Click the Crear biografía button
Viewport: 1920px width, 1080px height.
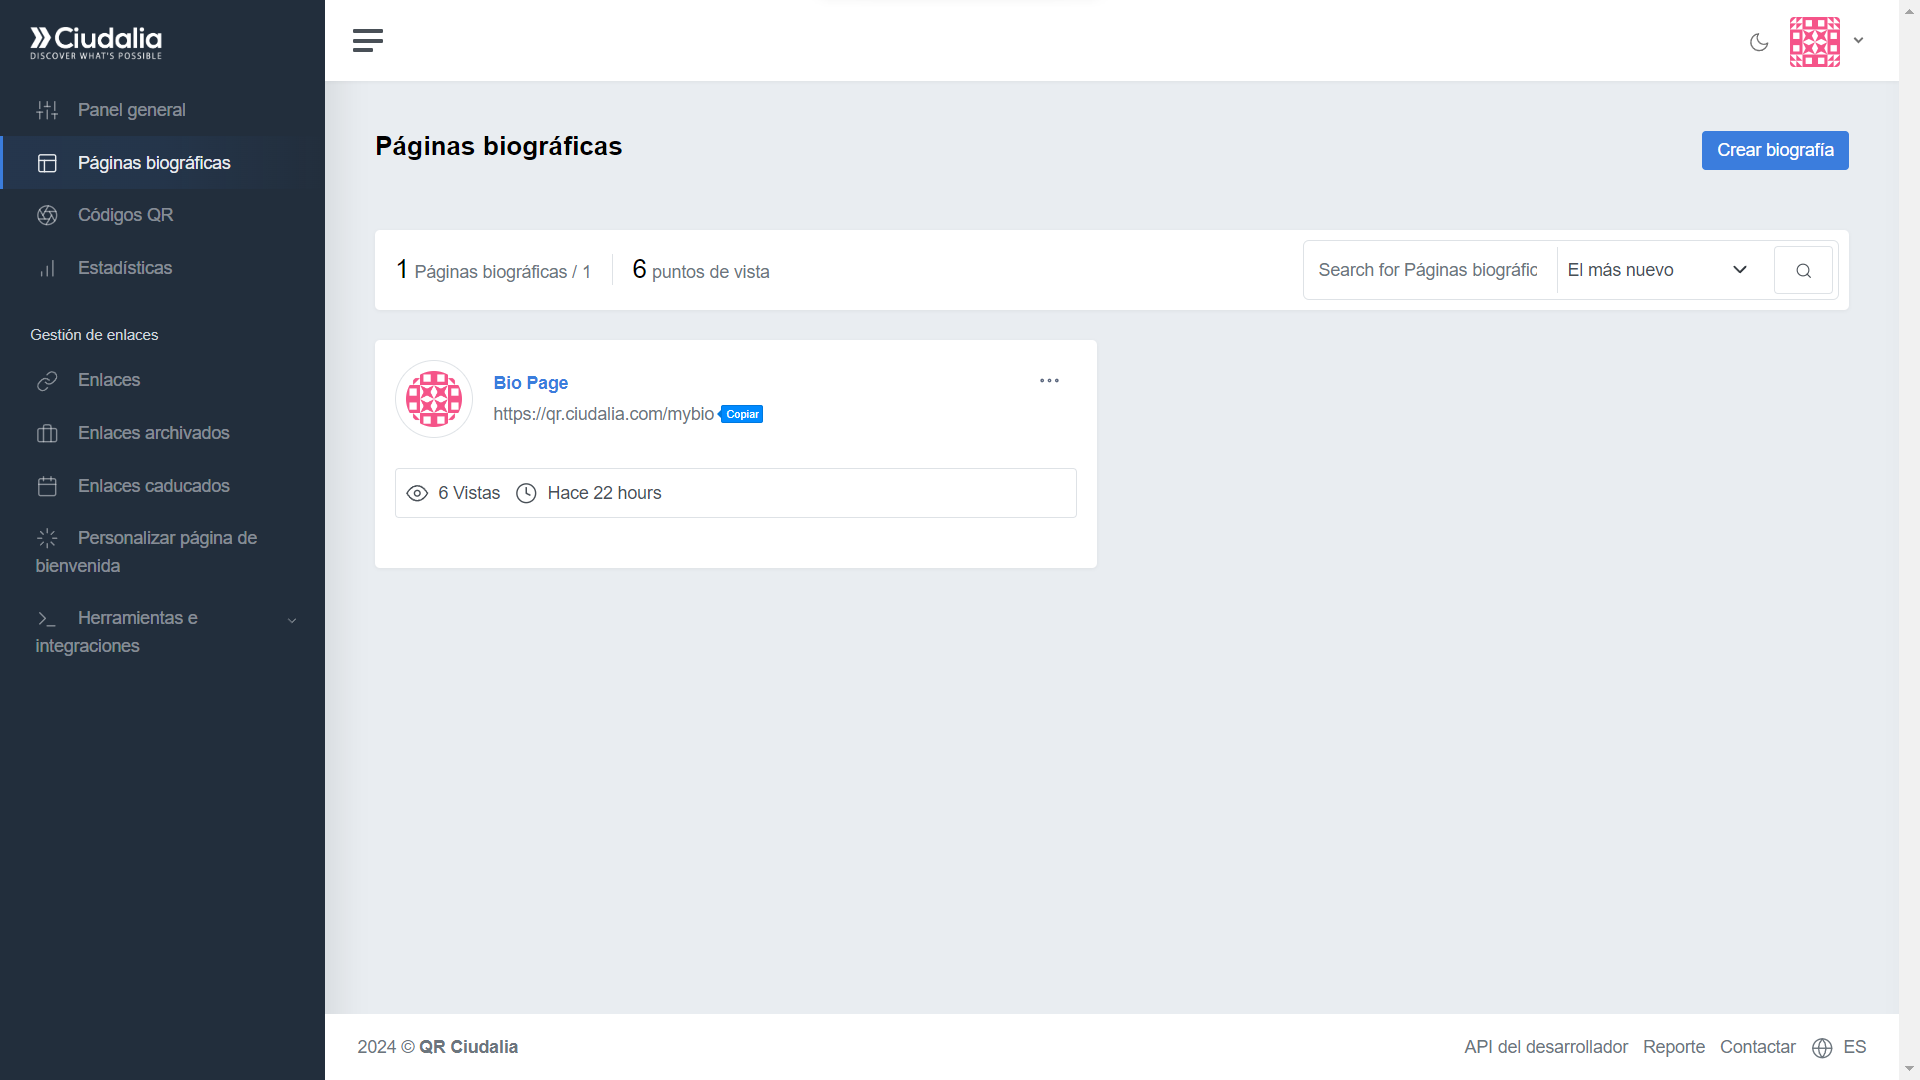pyautogui.click(x=1774, y=150)
